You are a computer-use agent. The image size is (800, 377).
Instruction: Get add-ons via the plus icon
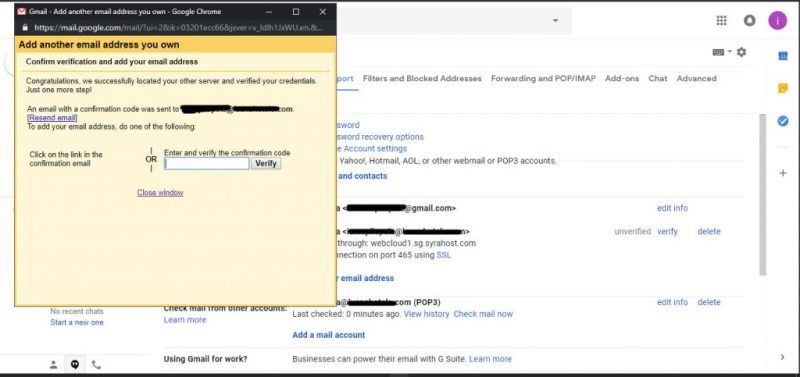pos(783,173)
